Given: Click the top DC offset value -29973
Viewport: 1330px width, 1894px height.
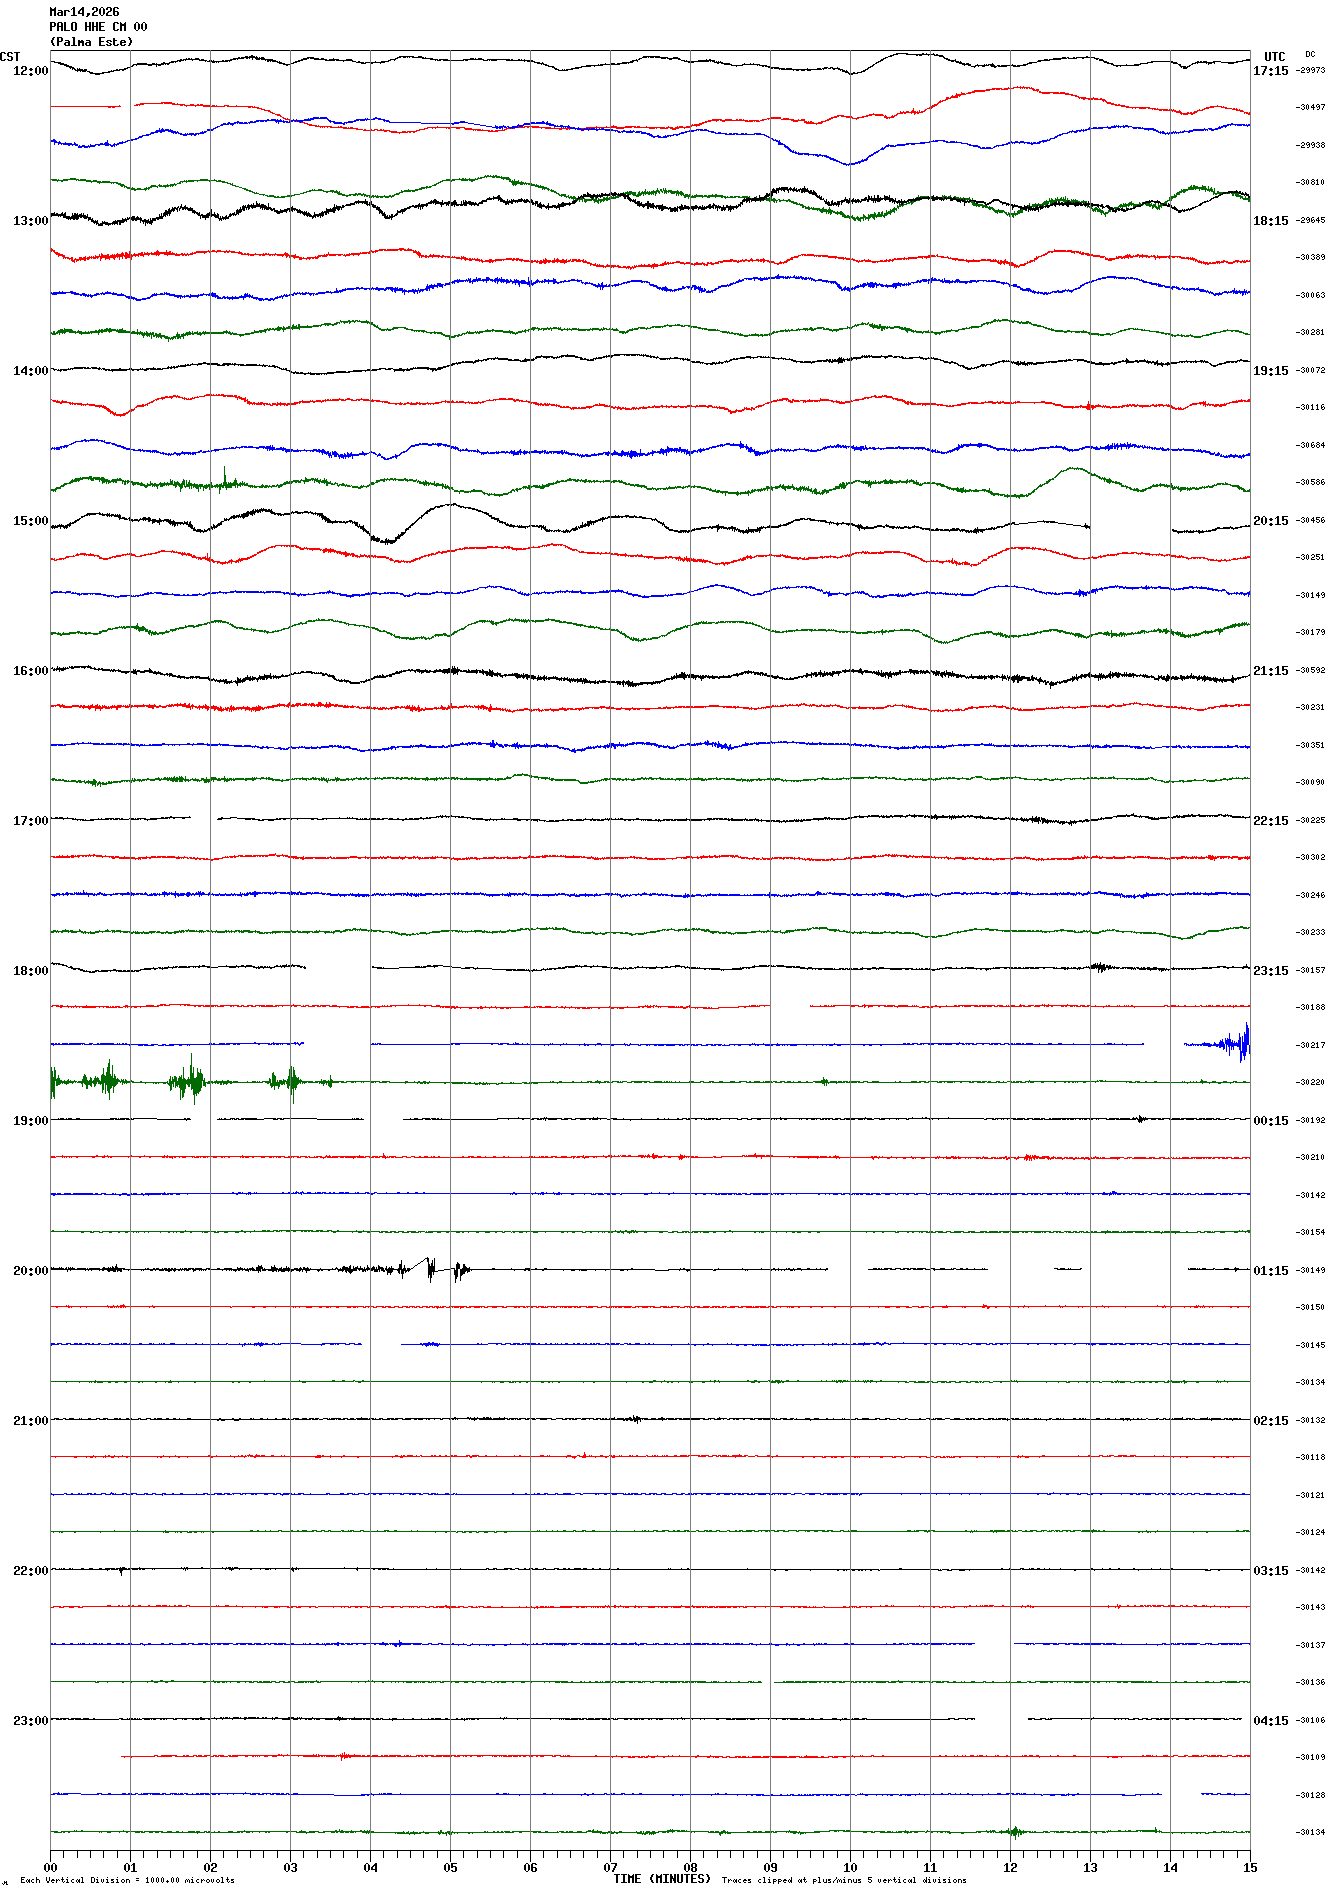Looking at the screenshot, I should [1310, 71].
